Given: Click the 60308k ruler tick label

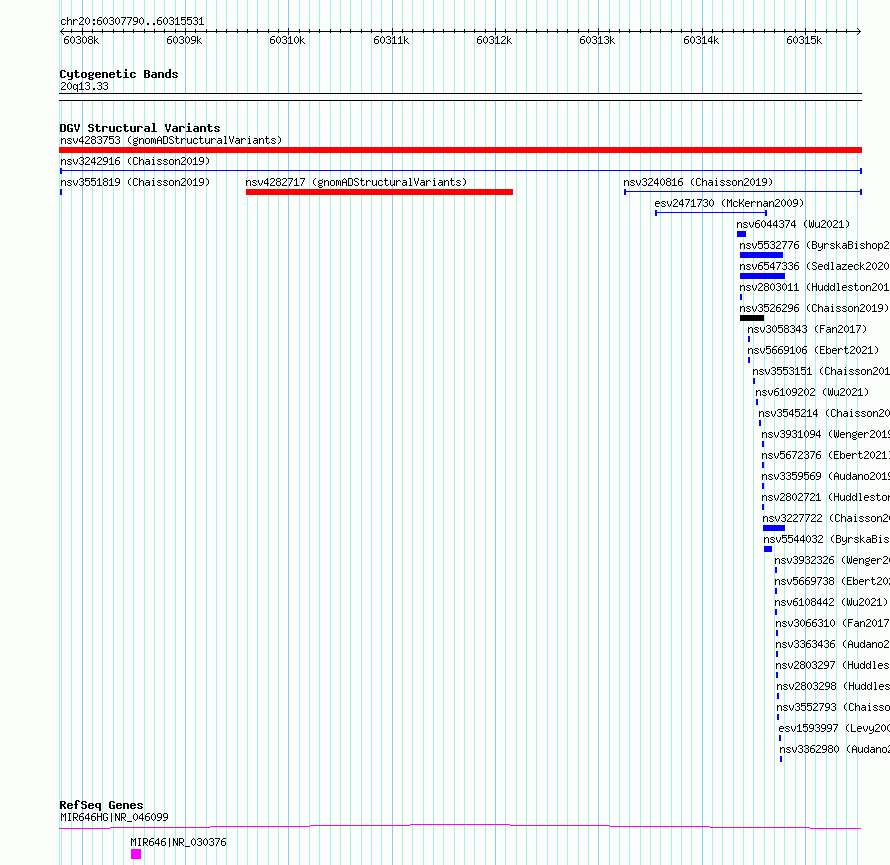Looking at the screenshot, I should pyautogui.click(x=81, y=41).
